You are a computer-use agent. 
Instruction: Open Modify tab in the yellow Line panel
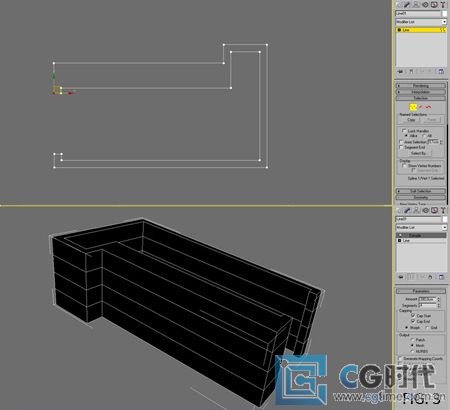click(407, 4)
